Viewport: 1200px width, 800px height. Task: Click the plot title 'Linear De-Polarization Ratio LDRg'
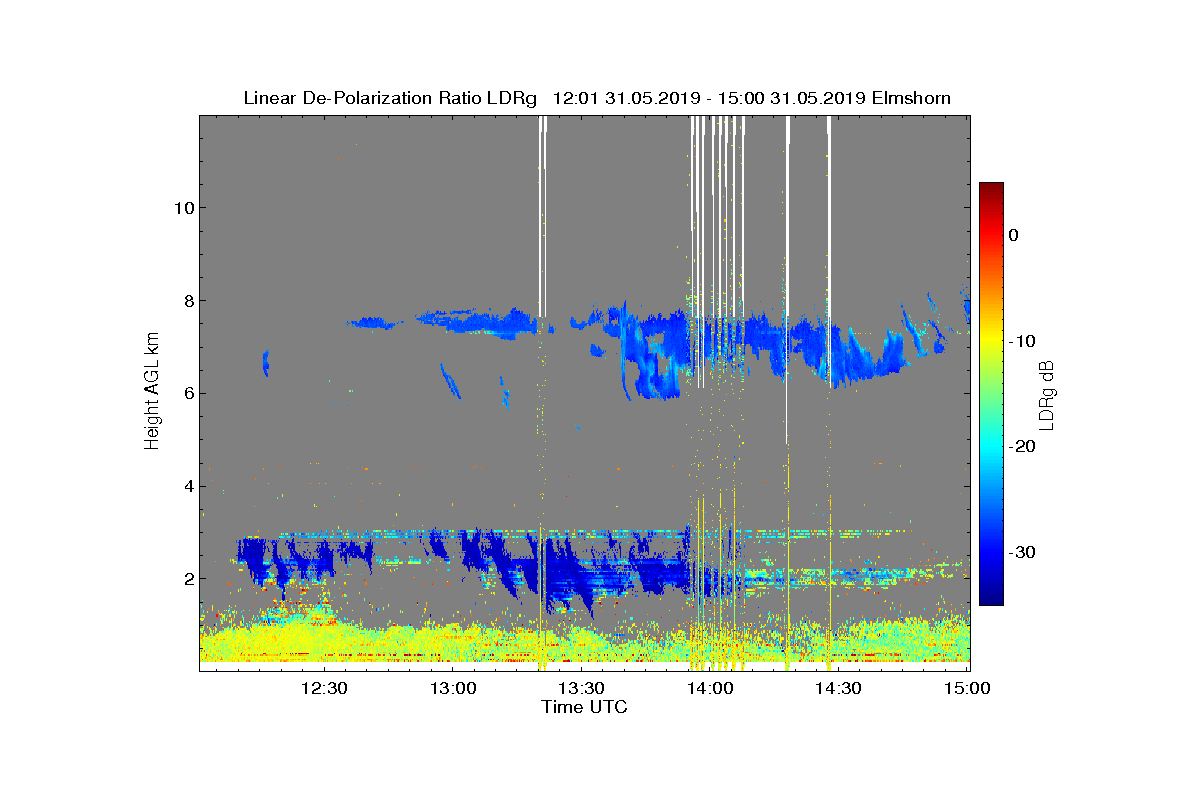pos(390,98)
